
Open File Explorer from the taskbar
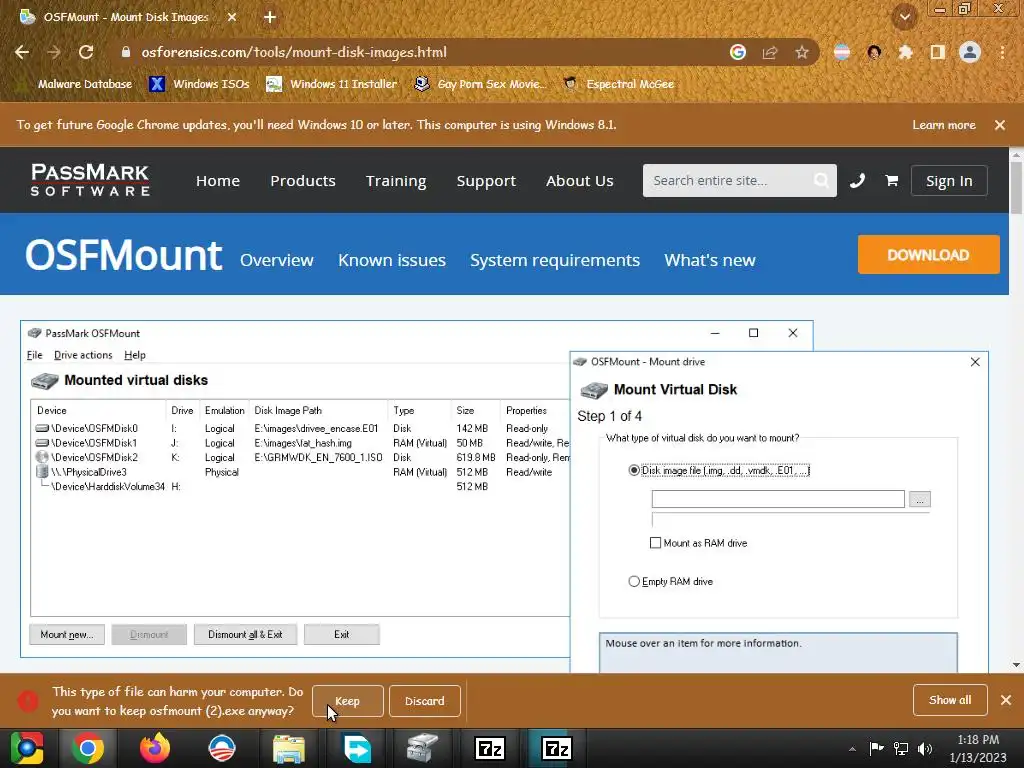click(289, 748)
